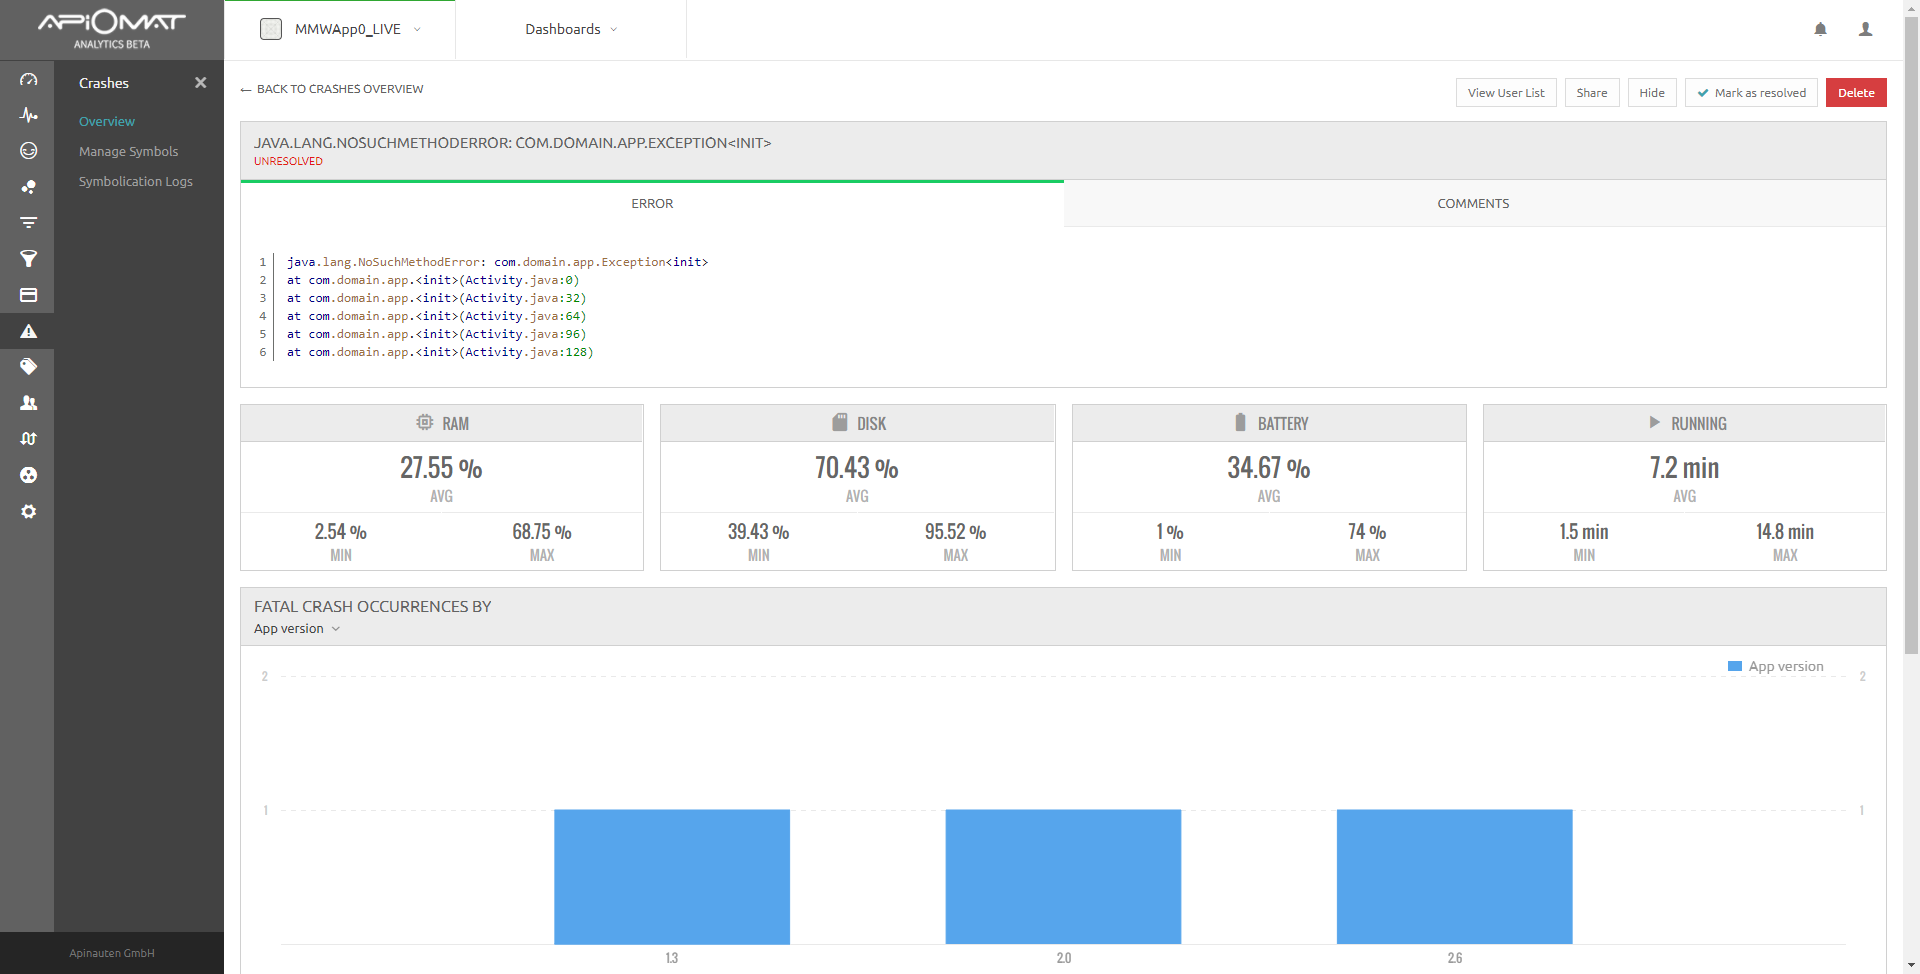Click the Share button

(1592, 93)
